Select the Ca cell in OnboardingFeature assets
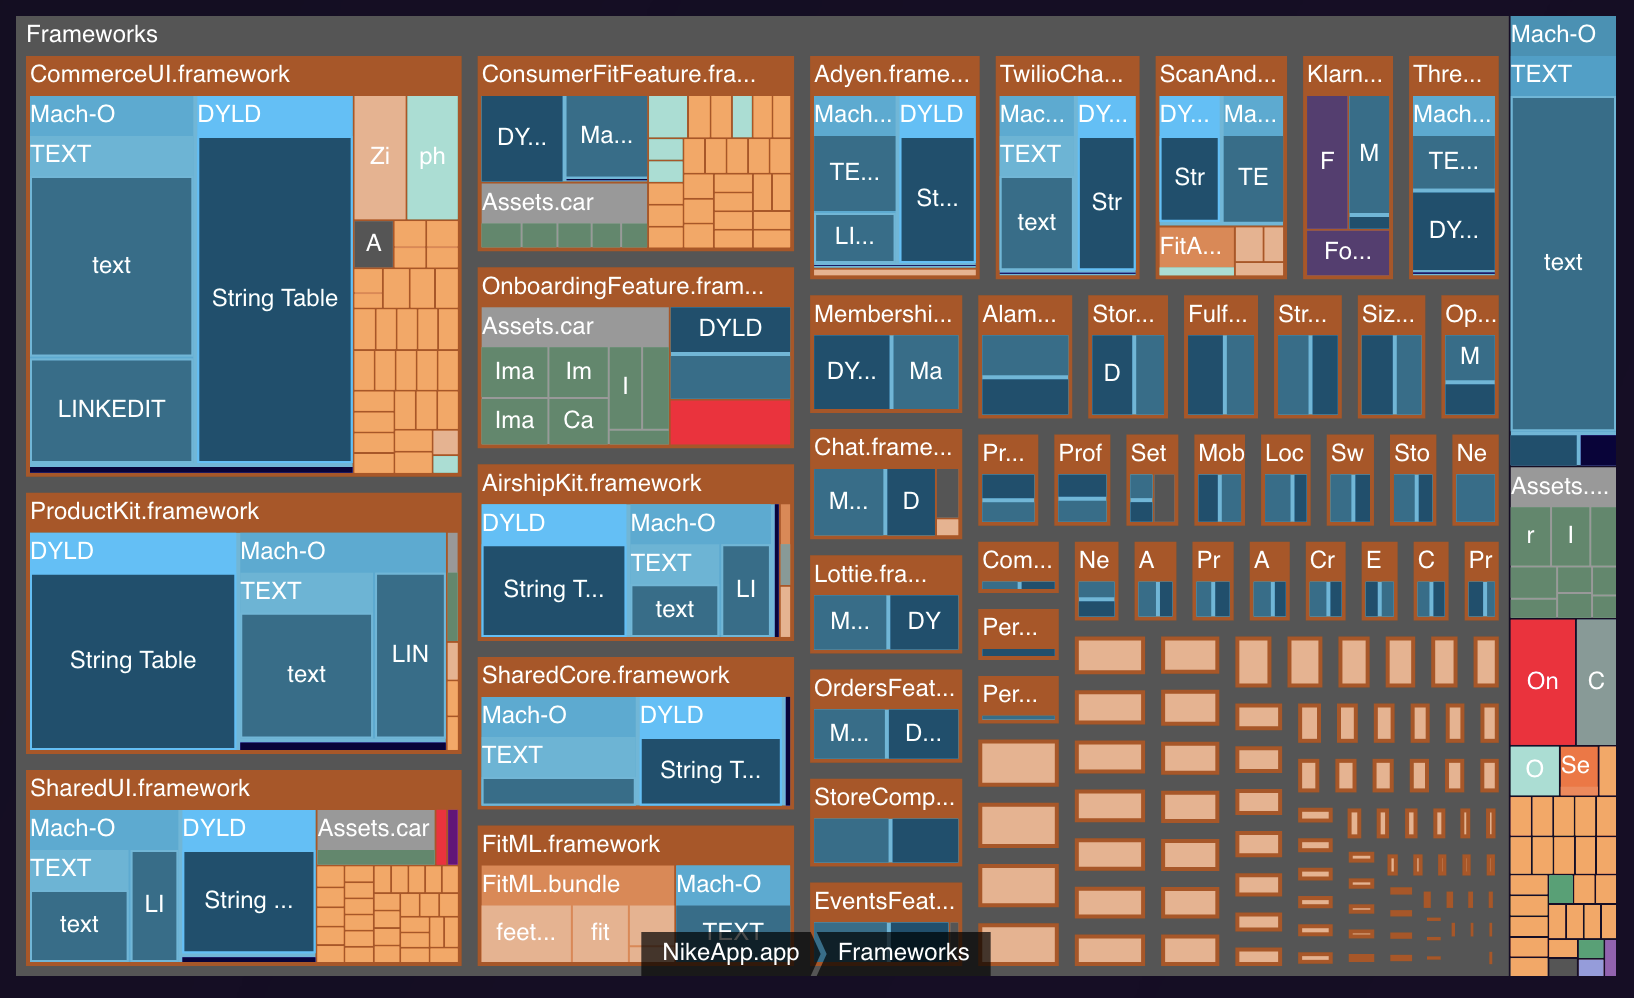The width and height of the screenshot is (1634, 998). (x=578, y=420)
